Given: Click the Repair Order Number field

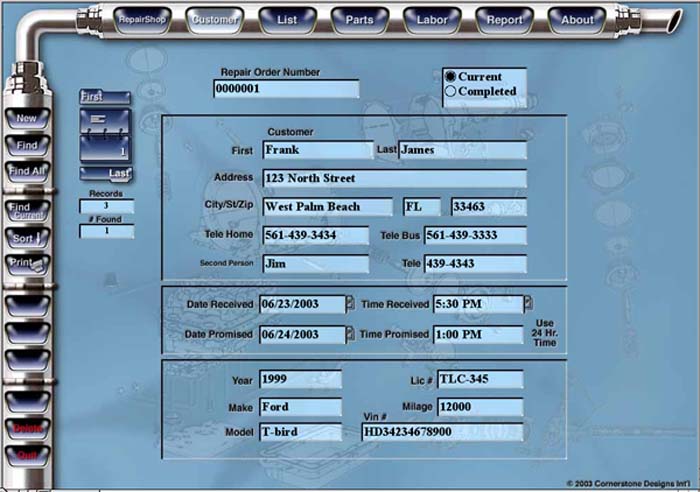Looking at the screenshot, I should [285, 89].
